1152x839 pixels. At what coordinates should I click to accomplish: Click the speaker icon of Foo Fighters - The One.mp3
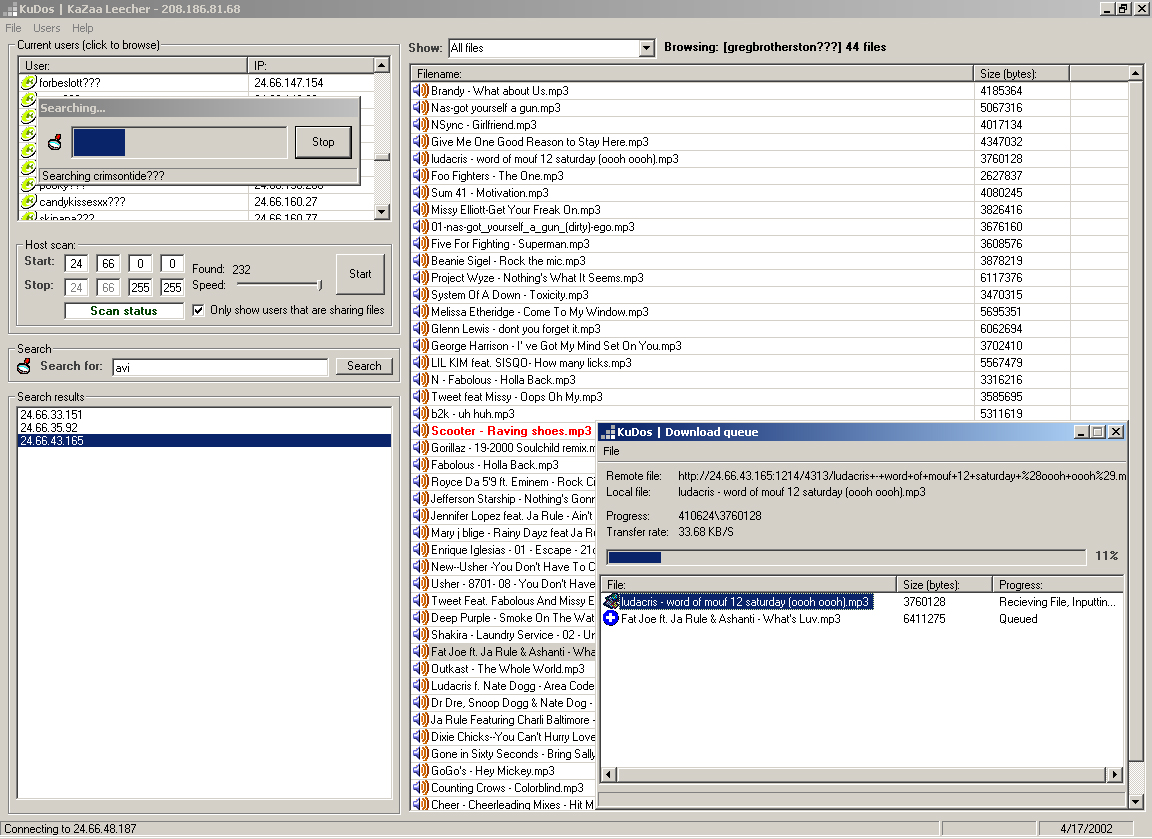click(x=420, y=176)
